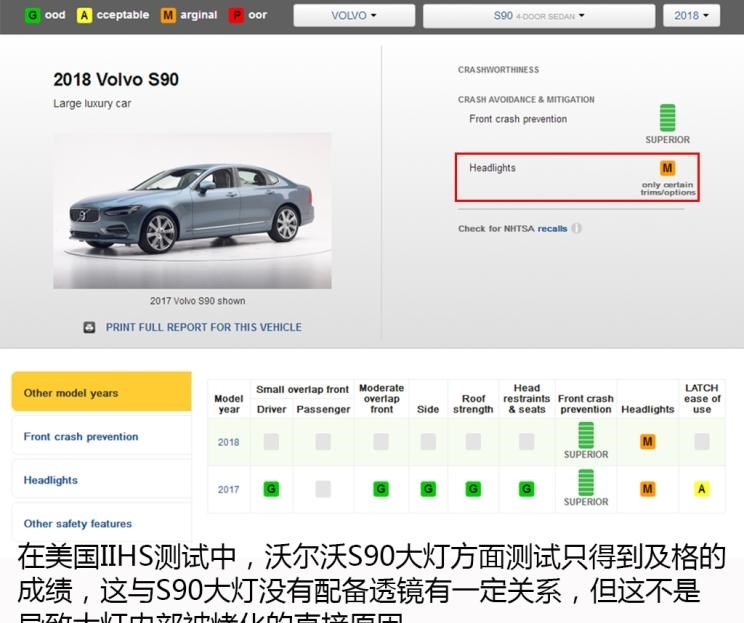Click the printer icon beside print report
Screen dimensions: 744x623
[89, 327]
